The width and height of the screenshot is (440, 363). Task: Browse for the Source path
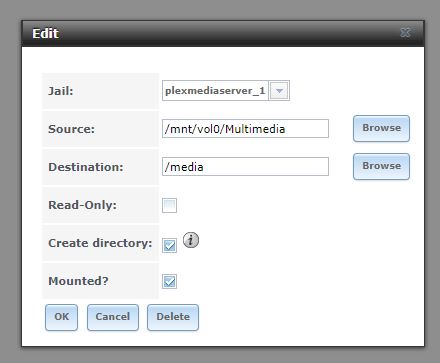point(381,128)
